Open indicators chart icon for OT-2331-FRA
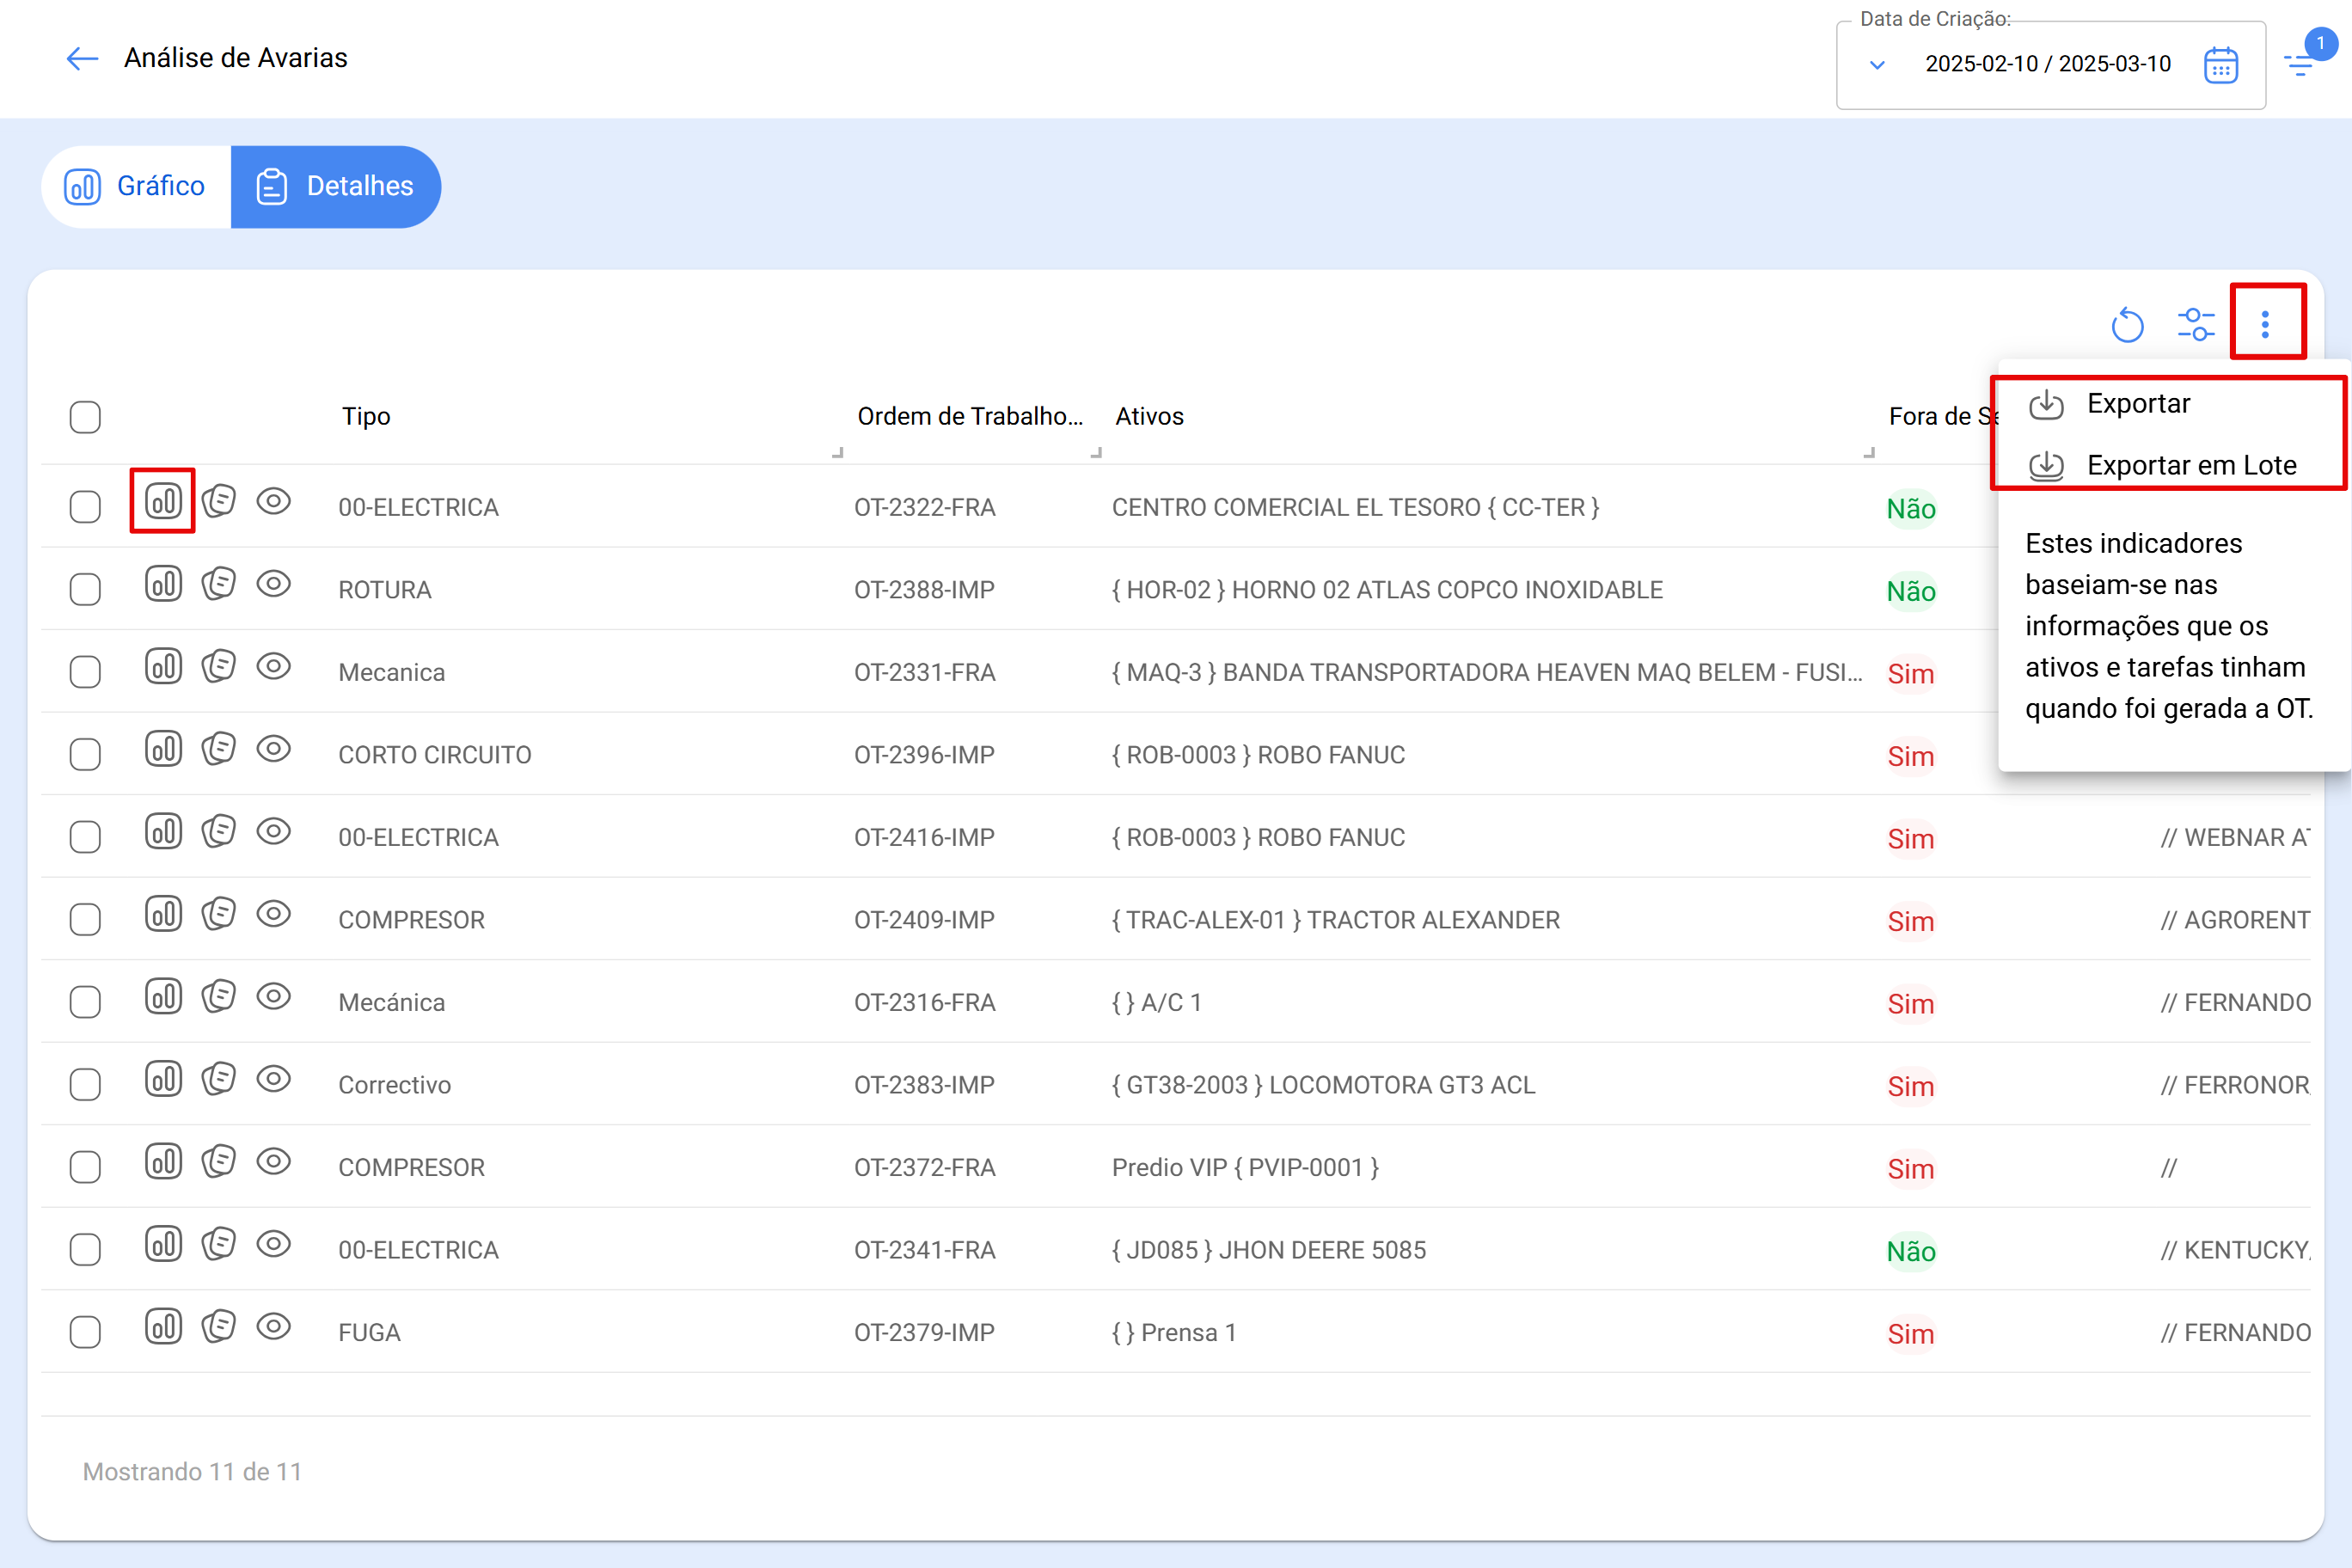This screenshot has width=2352, height=1568. (x=163, y=665)
